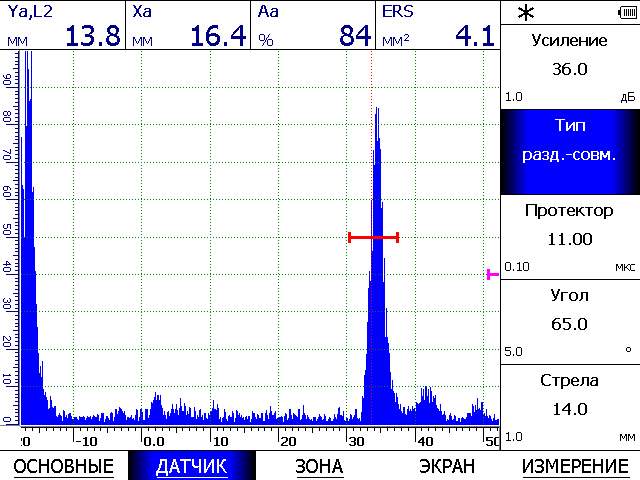Click the magenta level marker at right edge

click(x=492, y=274)
